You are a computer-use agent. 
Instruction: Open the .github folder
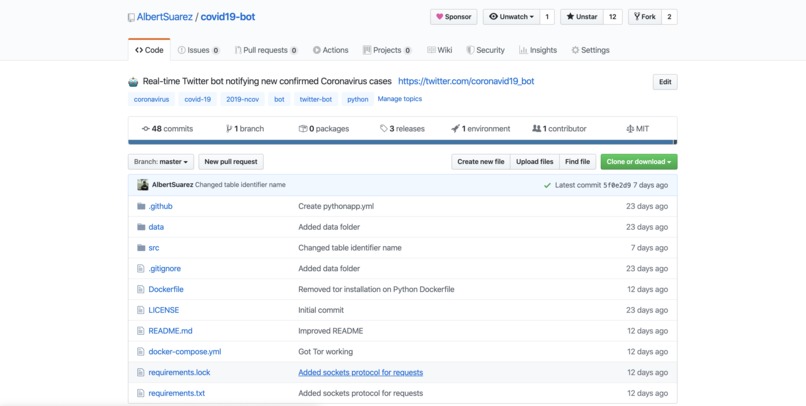coord(160,206)
